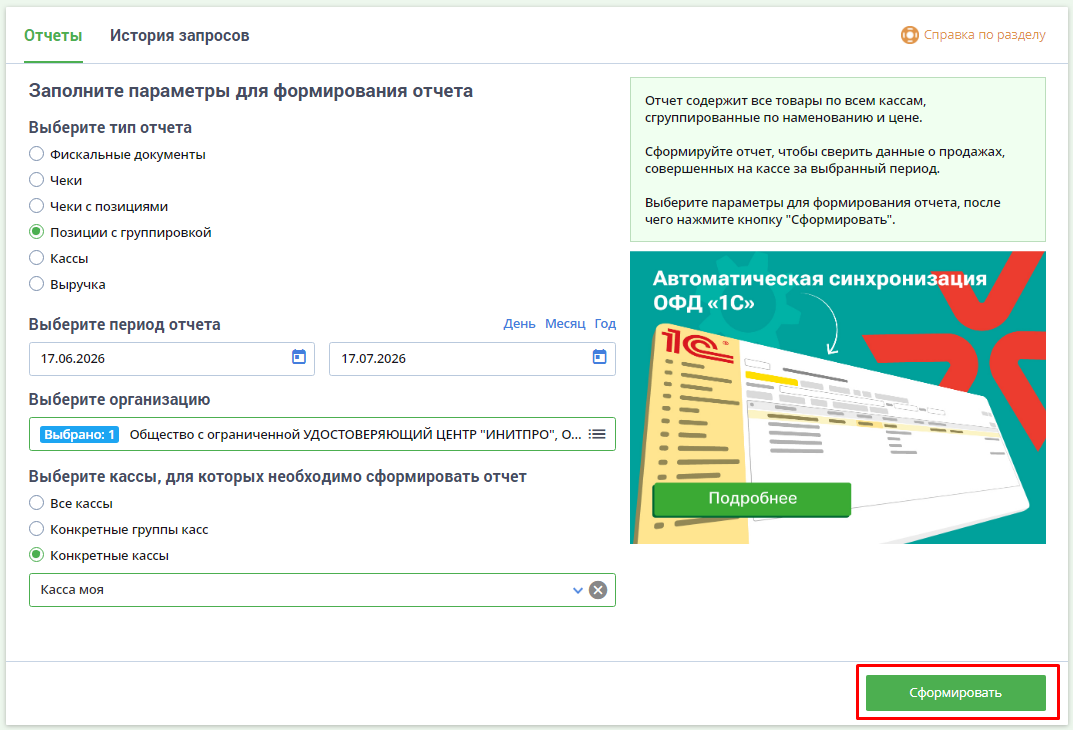
Task: Set period to 'Год'
Action: click(605, 324)
